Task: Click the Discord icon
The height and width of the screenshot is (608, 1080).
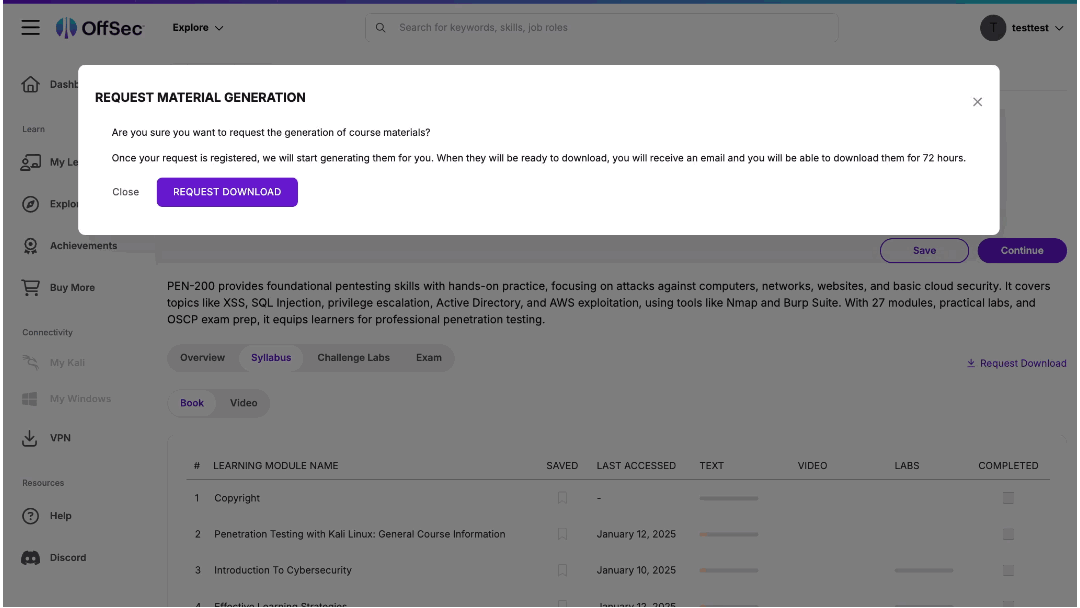Action: (30, 558)
